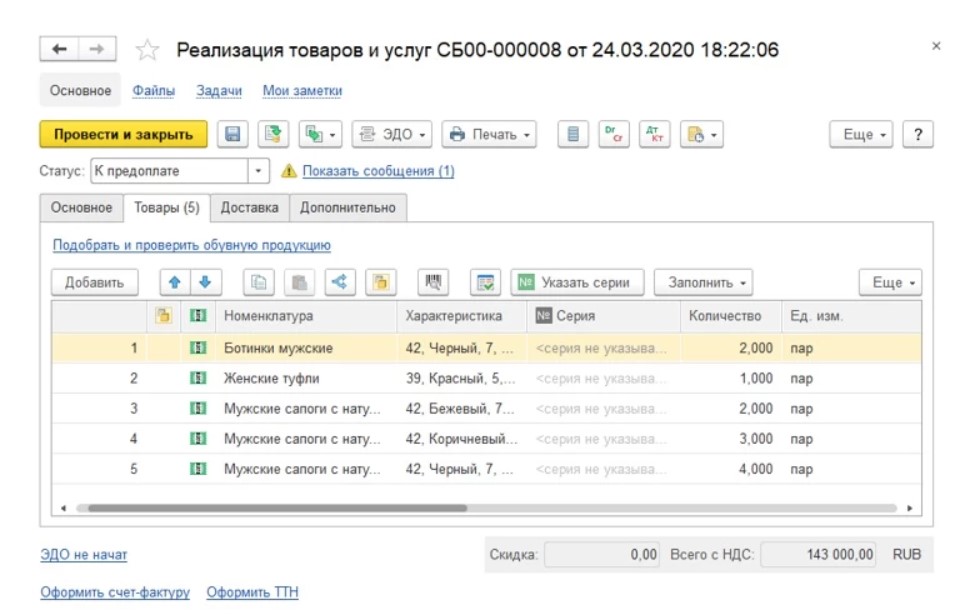Open the Дополнительно tab
This screenshot has width=980, height=614.
click(347, 208)
